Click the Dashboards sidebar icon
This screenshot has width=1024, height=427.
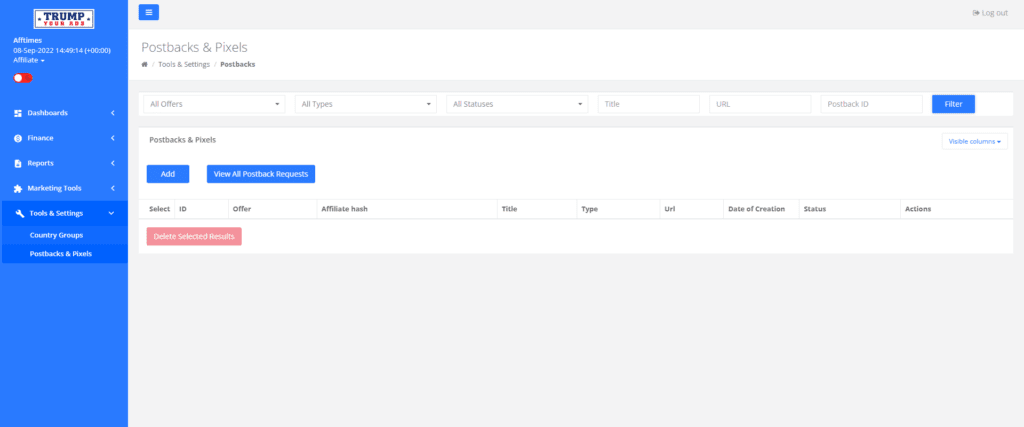pos(18,113)
